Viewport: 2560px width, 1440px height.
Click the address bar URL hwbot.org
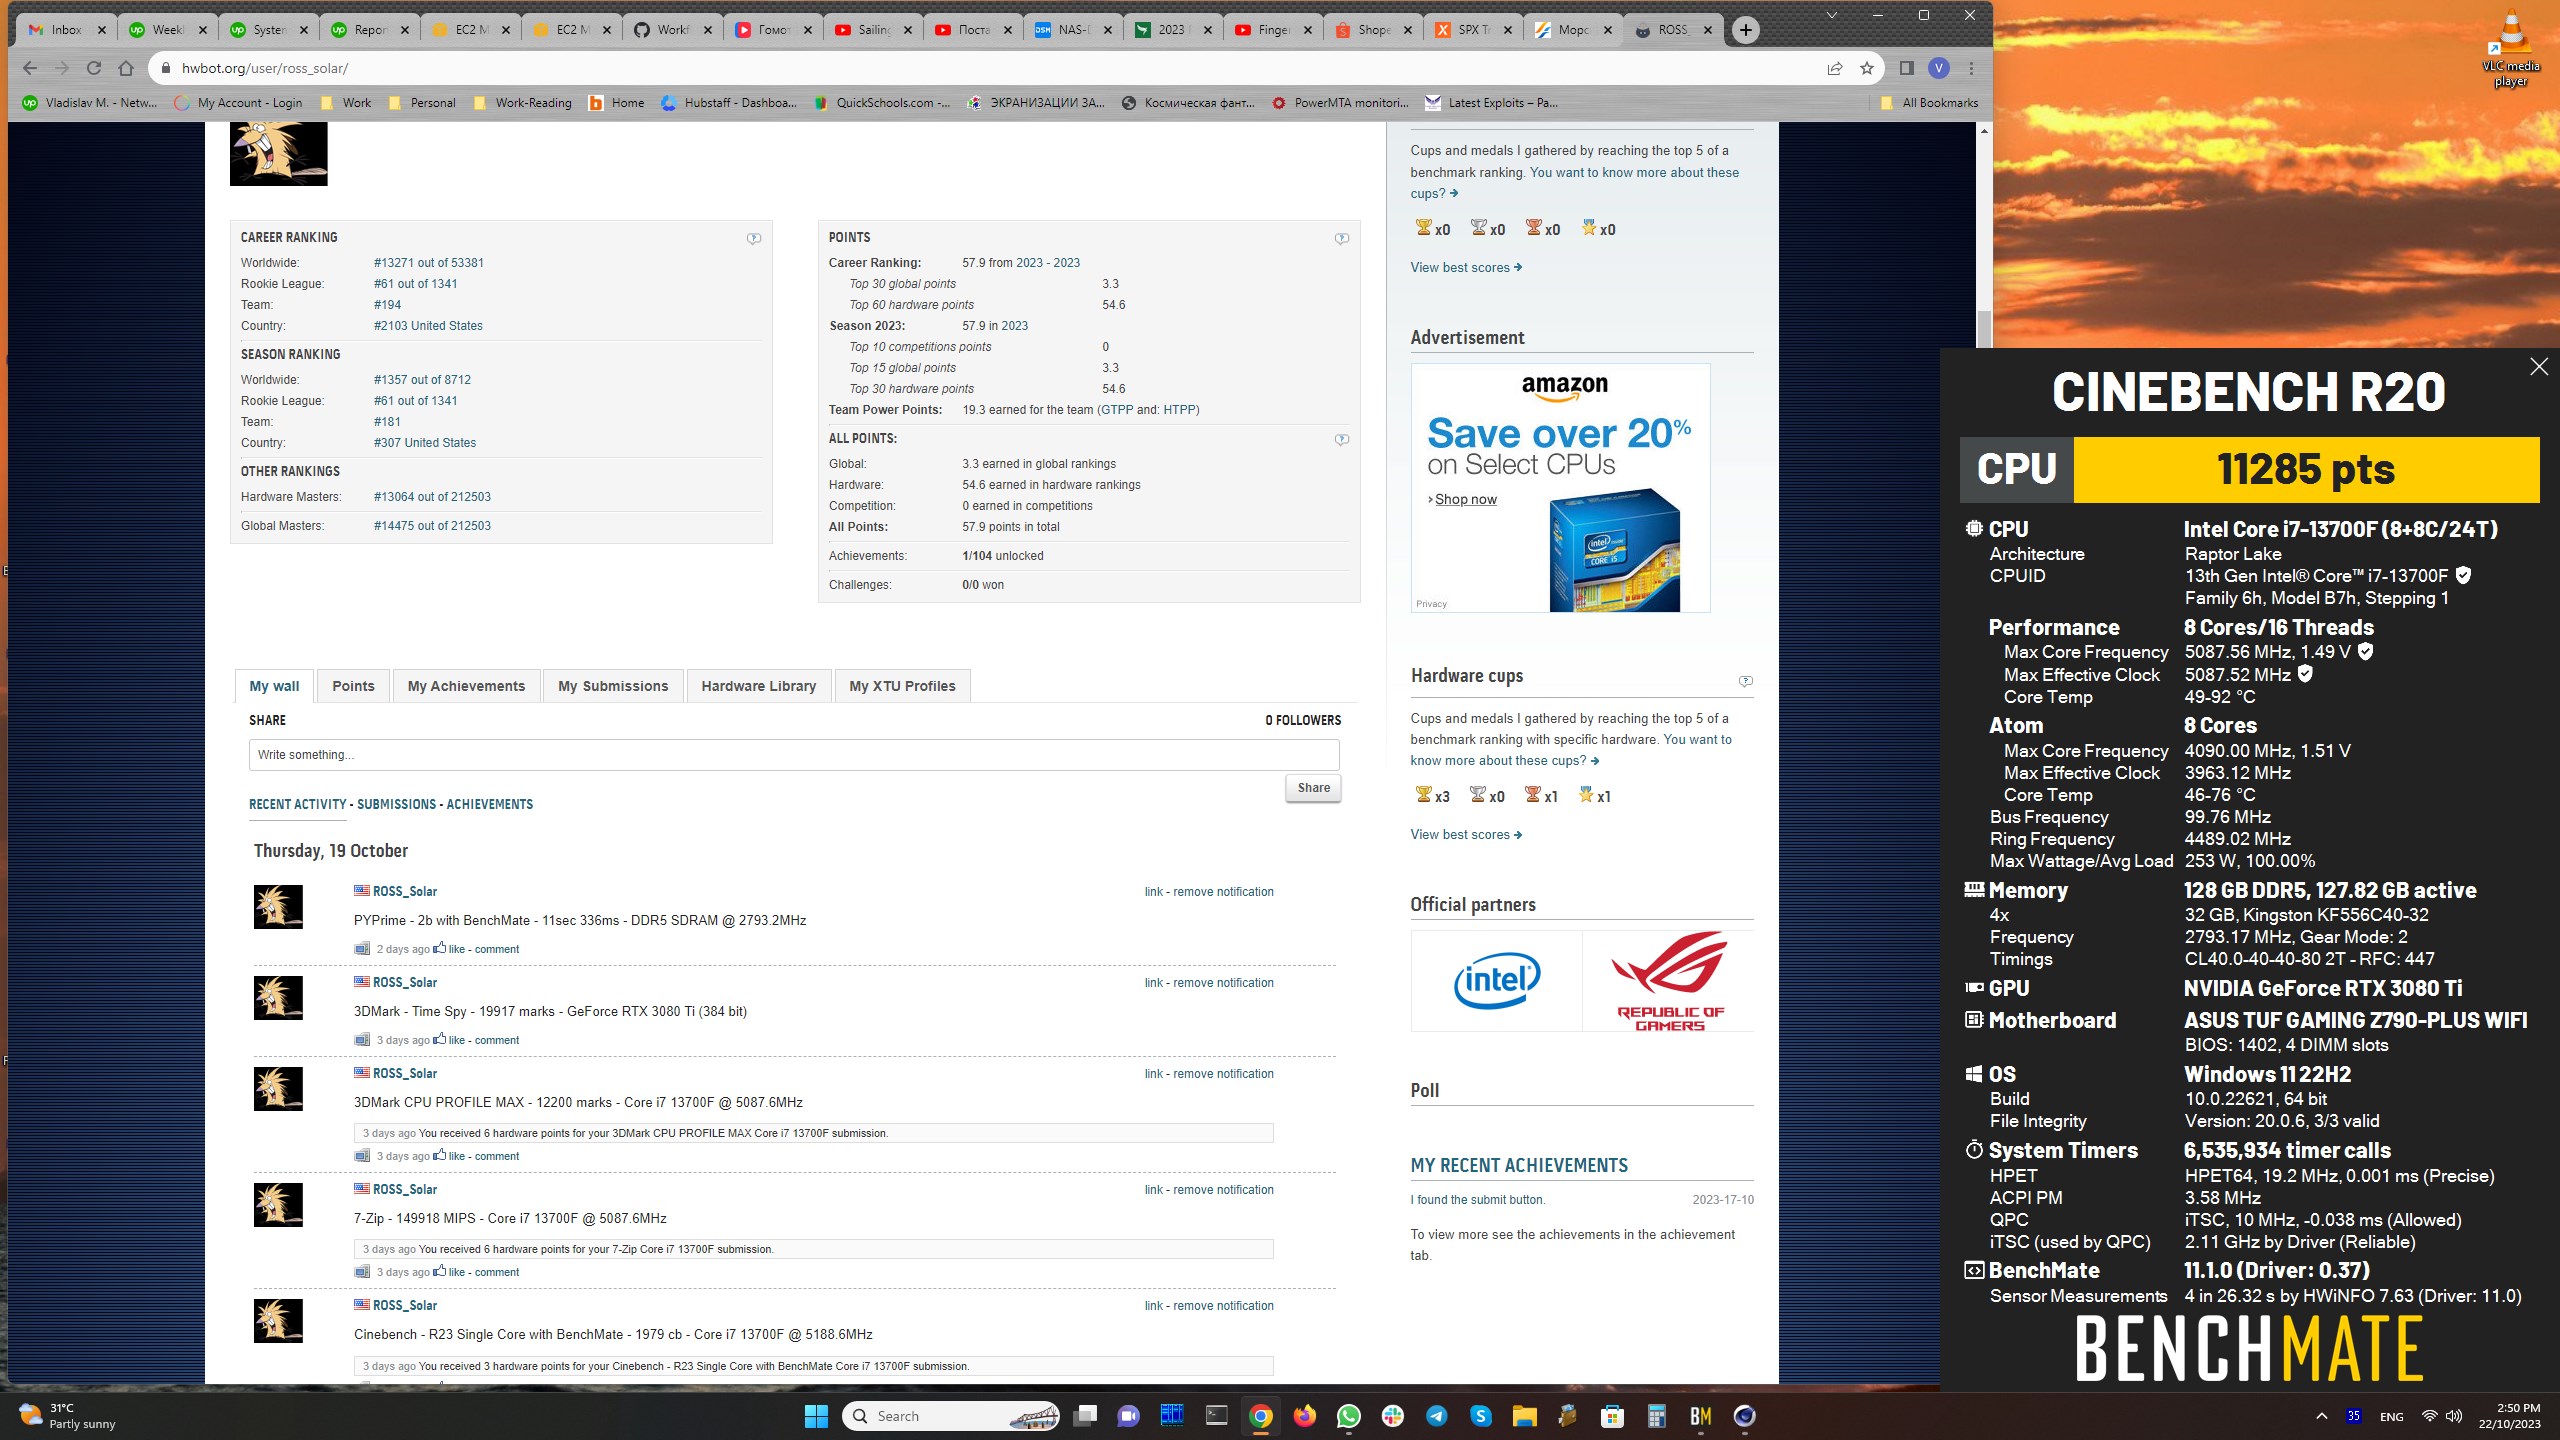pos(265,68)
